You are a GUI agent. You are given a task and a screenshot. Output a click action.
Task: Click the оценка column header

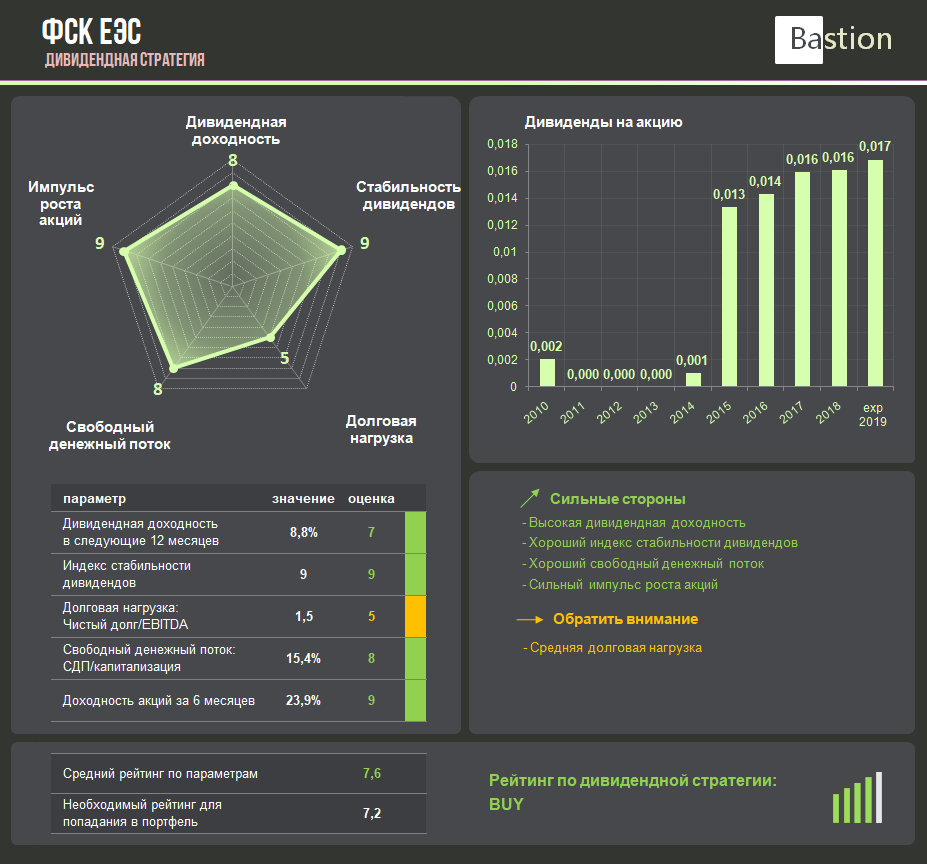point(371,498)
